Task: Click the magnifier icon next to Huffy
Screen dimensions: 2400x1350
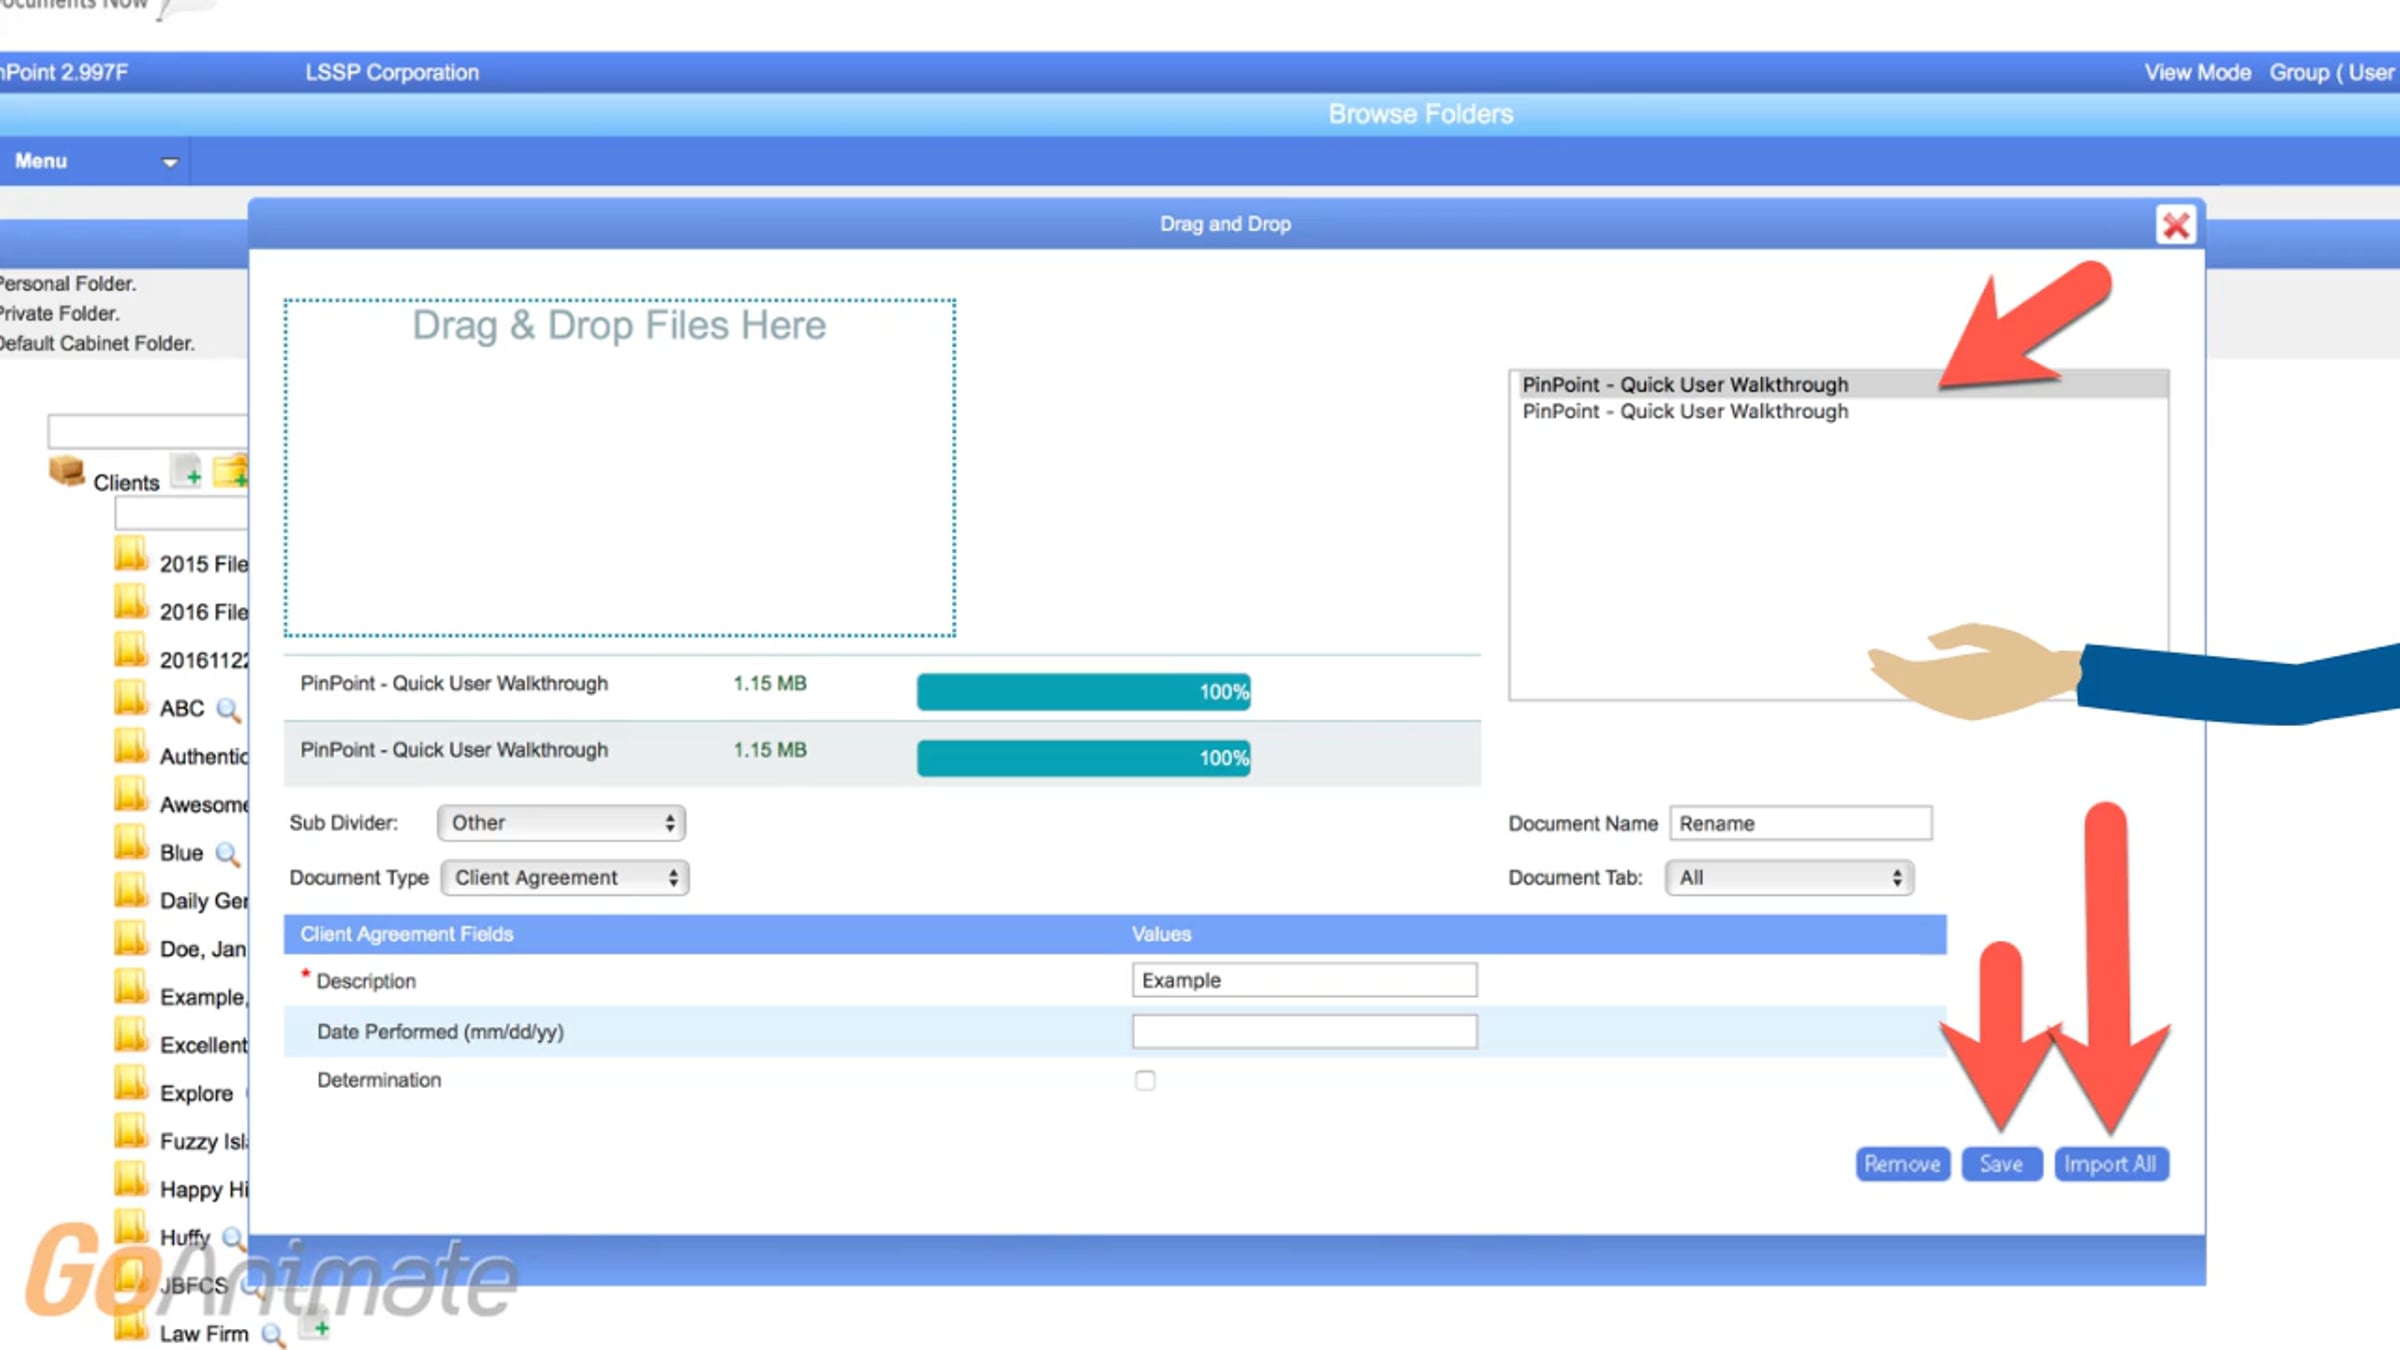Action: pos(233,1238)
